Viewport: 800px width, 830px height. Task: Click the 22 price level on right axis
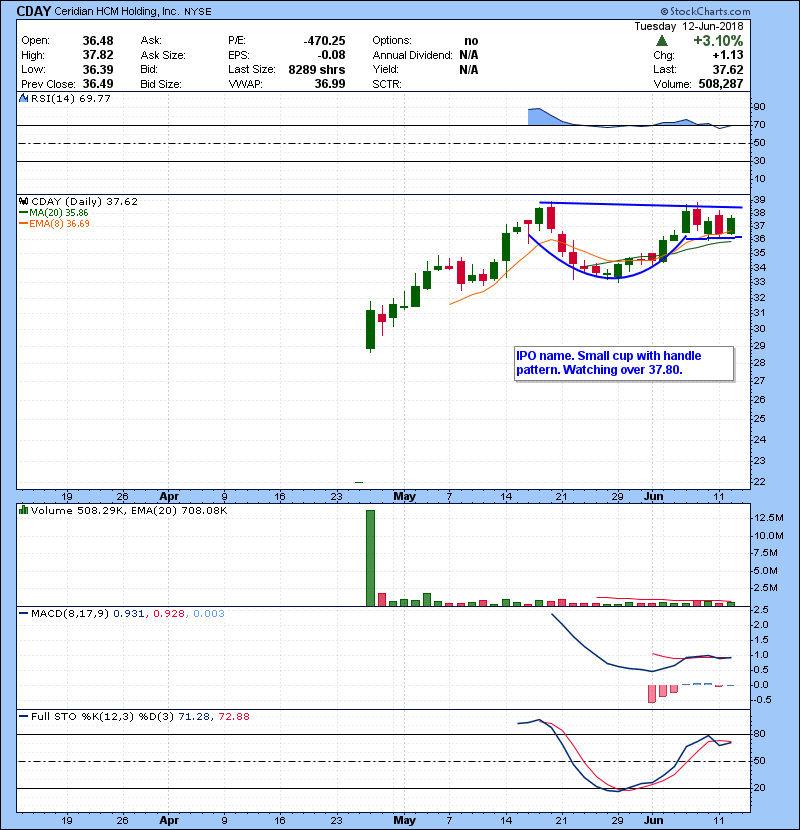tap(759, 482)
